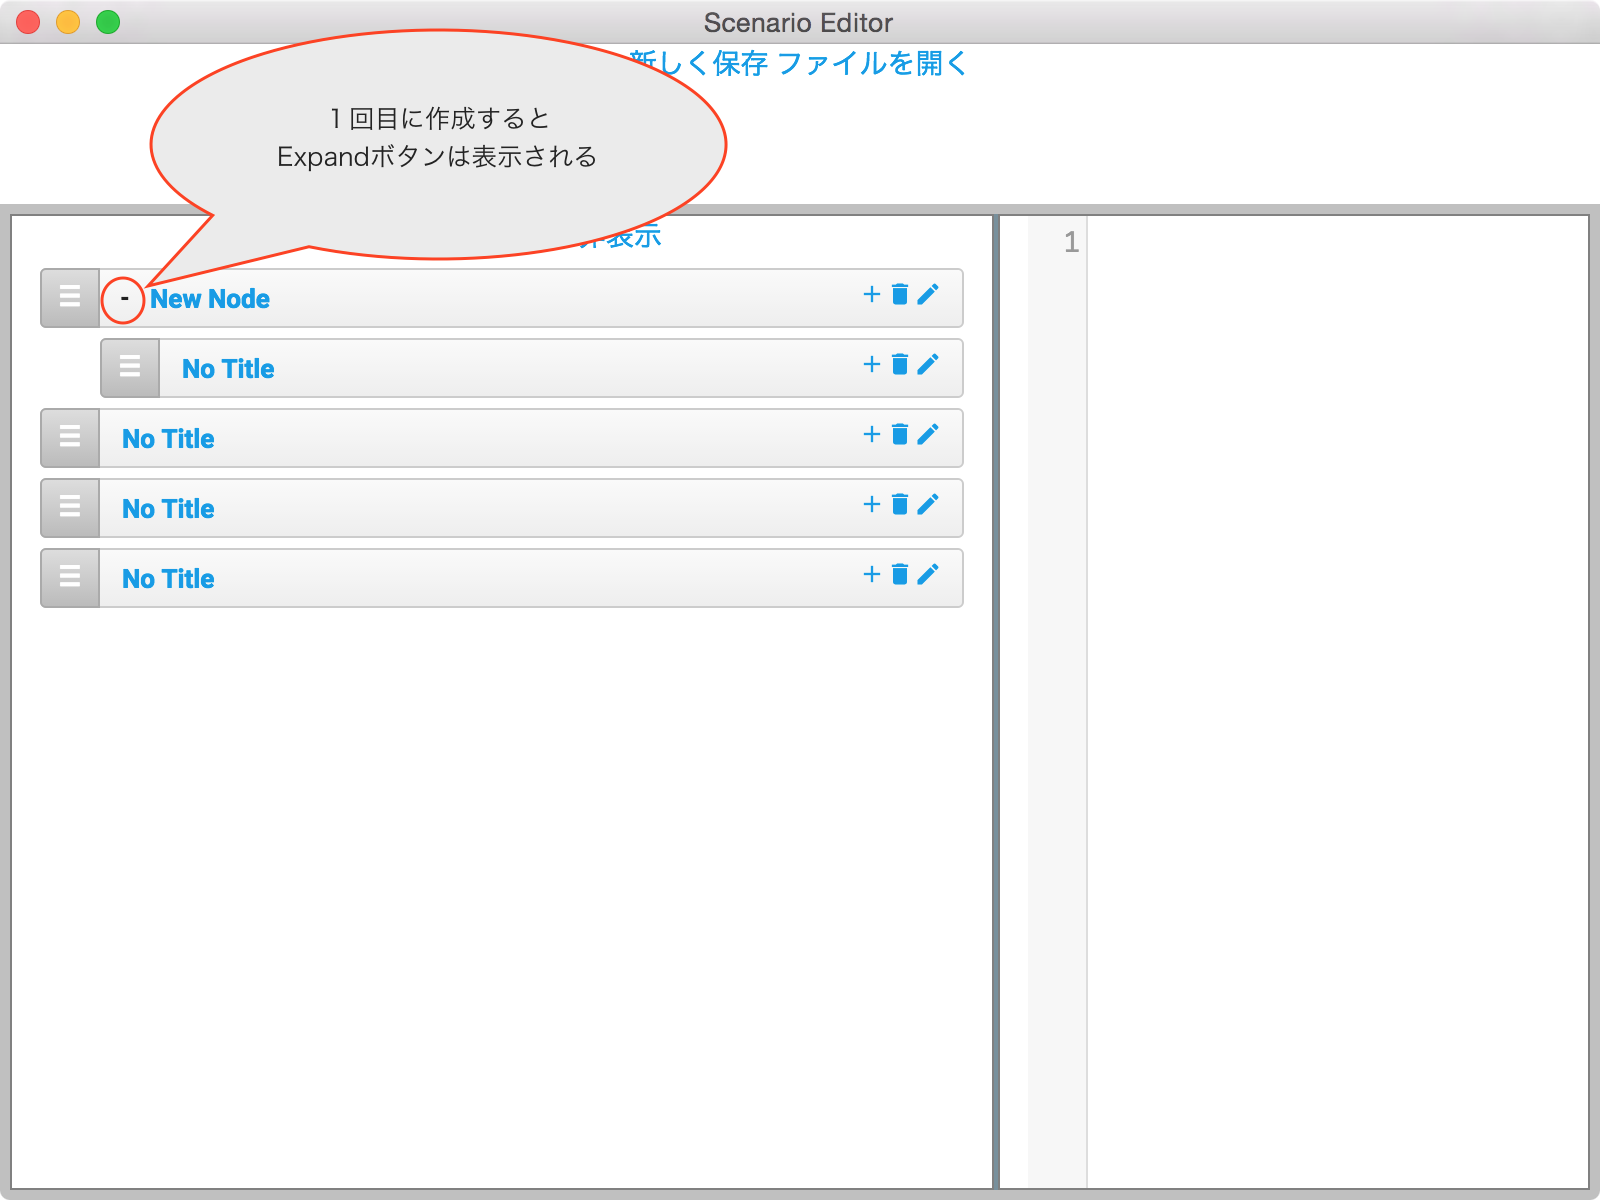Click drag handle of the indented No Title row
1600x1200 pixels.
[130, 367]
